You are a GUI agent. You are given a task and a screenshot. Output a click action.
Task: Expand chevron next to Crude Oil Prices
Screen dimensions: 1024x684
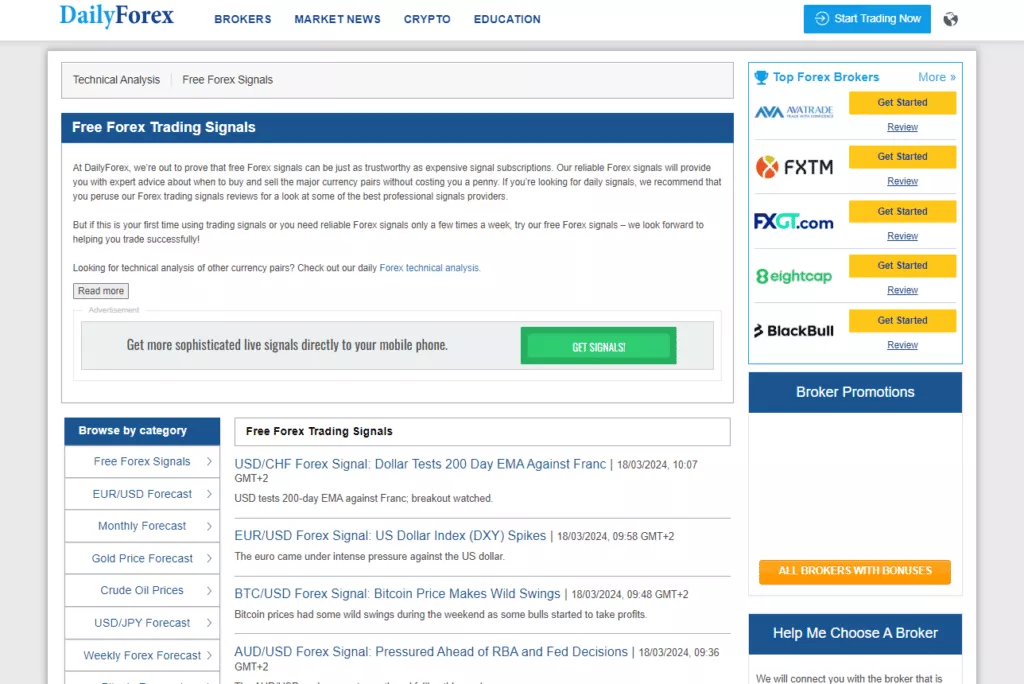click(x=209, y=591)
